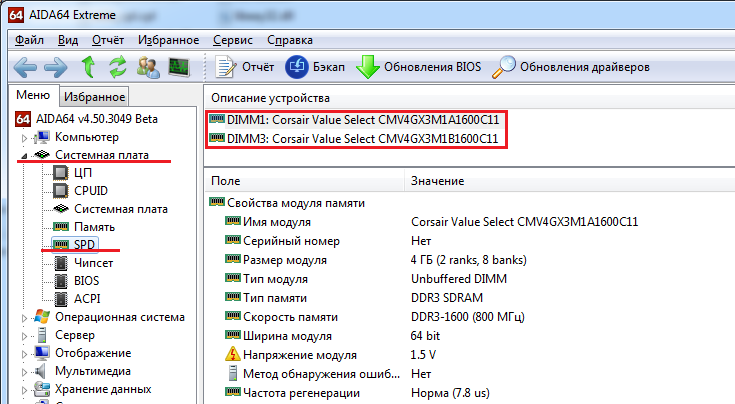Open the users management toolbar icon

click(148, 67)
